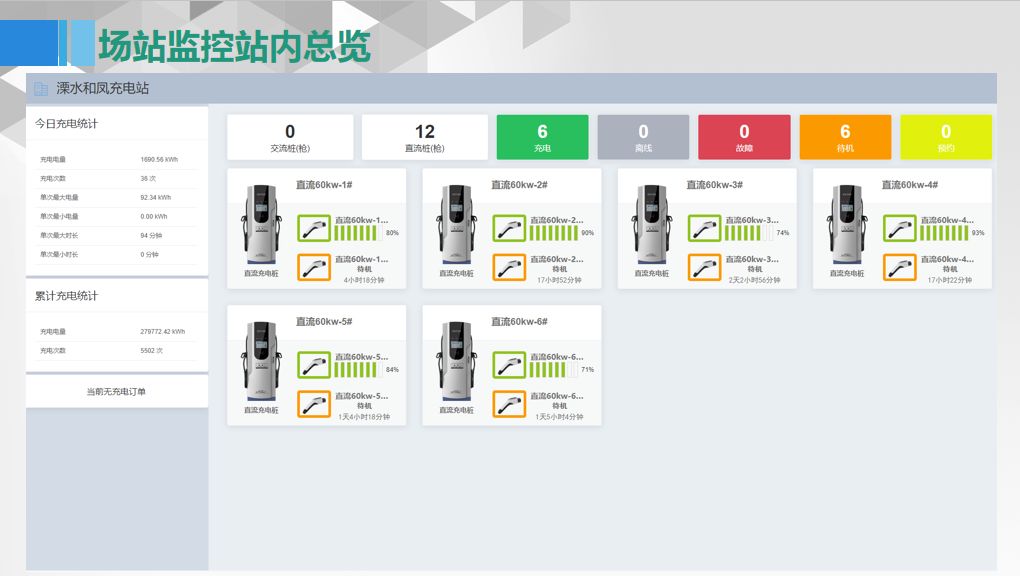Filter by the gray 离线 status tile
Screen dimensions: 1020x576
pyautogui.click(x=643, y=137)
